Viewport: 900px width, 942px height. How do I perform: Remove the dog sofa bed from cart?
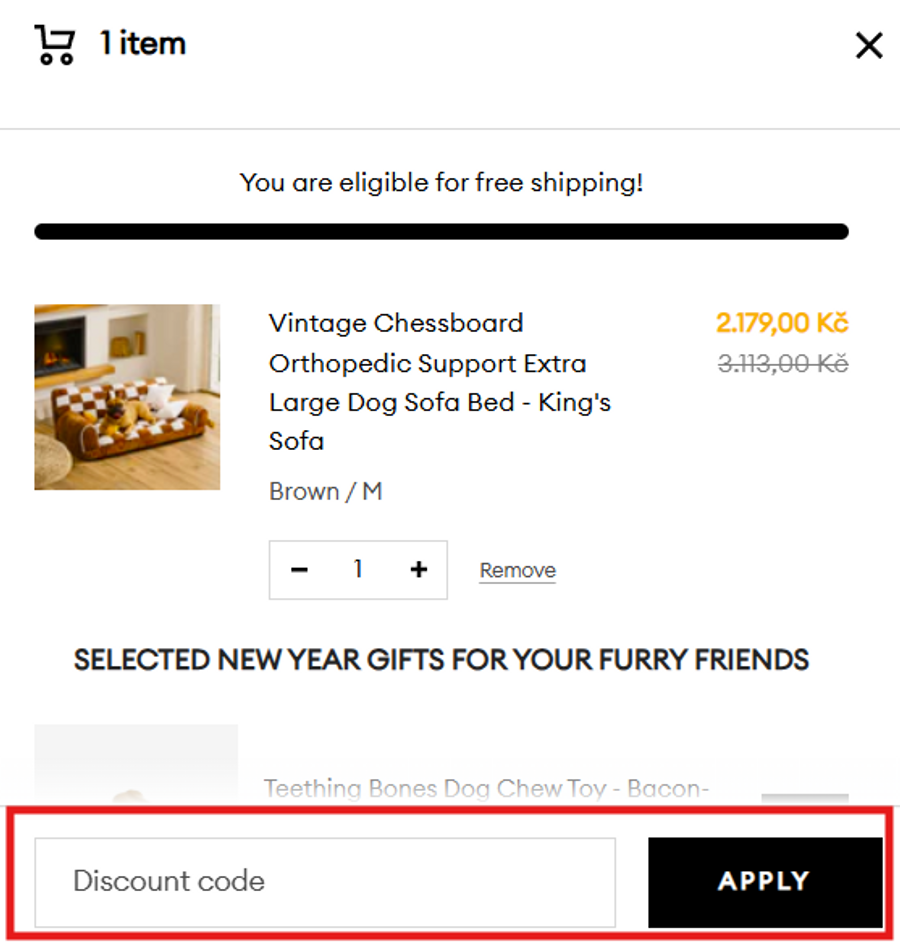(517, 571)
